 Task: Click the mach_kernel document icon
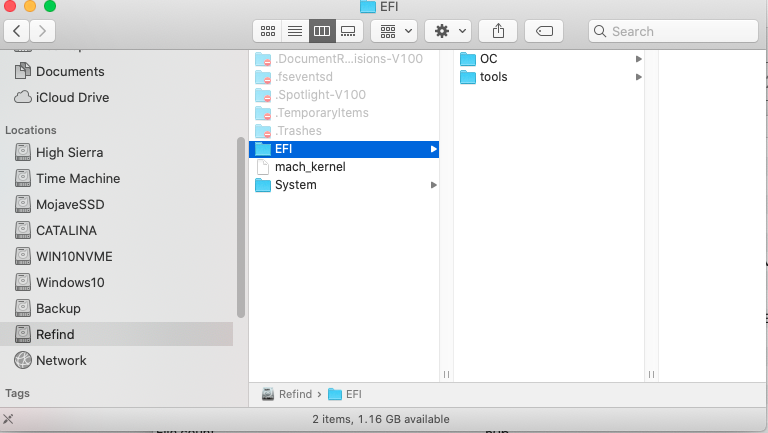(263, 167)
